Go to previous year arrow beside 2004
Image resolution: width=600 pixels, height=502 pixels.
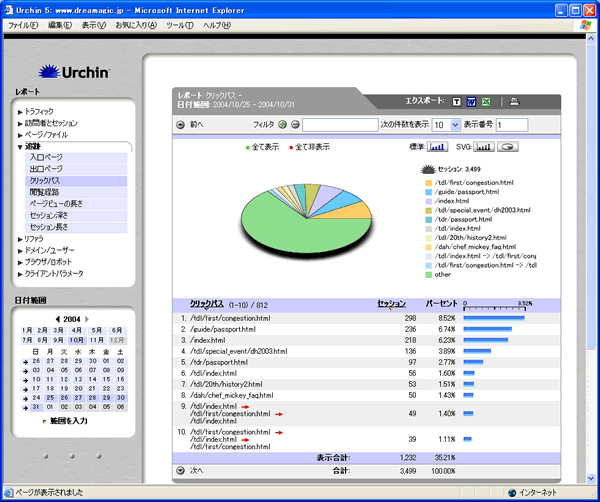click(x=58, y=319)
